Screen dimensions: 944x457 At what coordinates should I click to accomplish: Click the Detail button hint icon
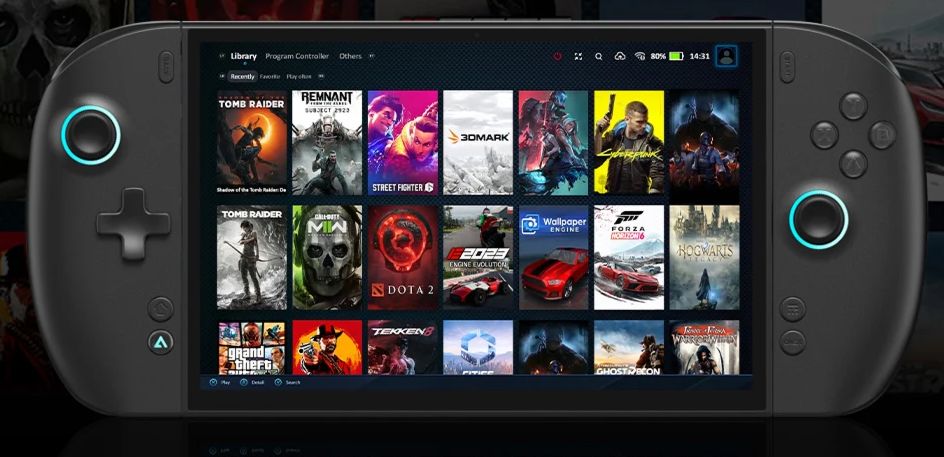pyautogui.click(x=243, y=382)
